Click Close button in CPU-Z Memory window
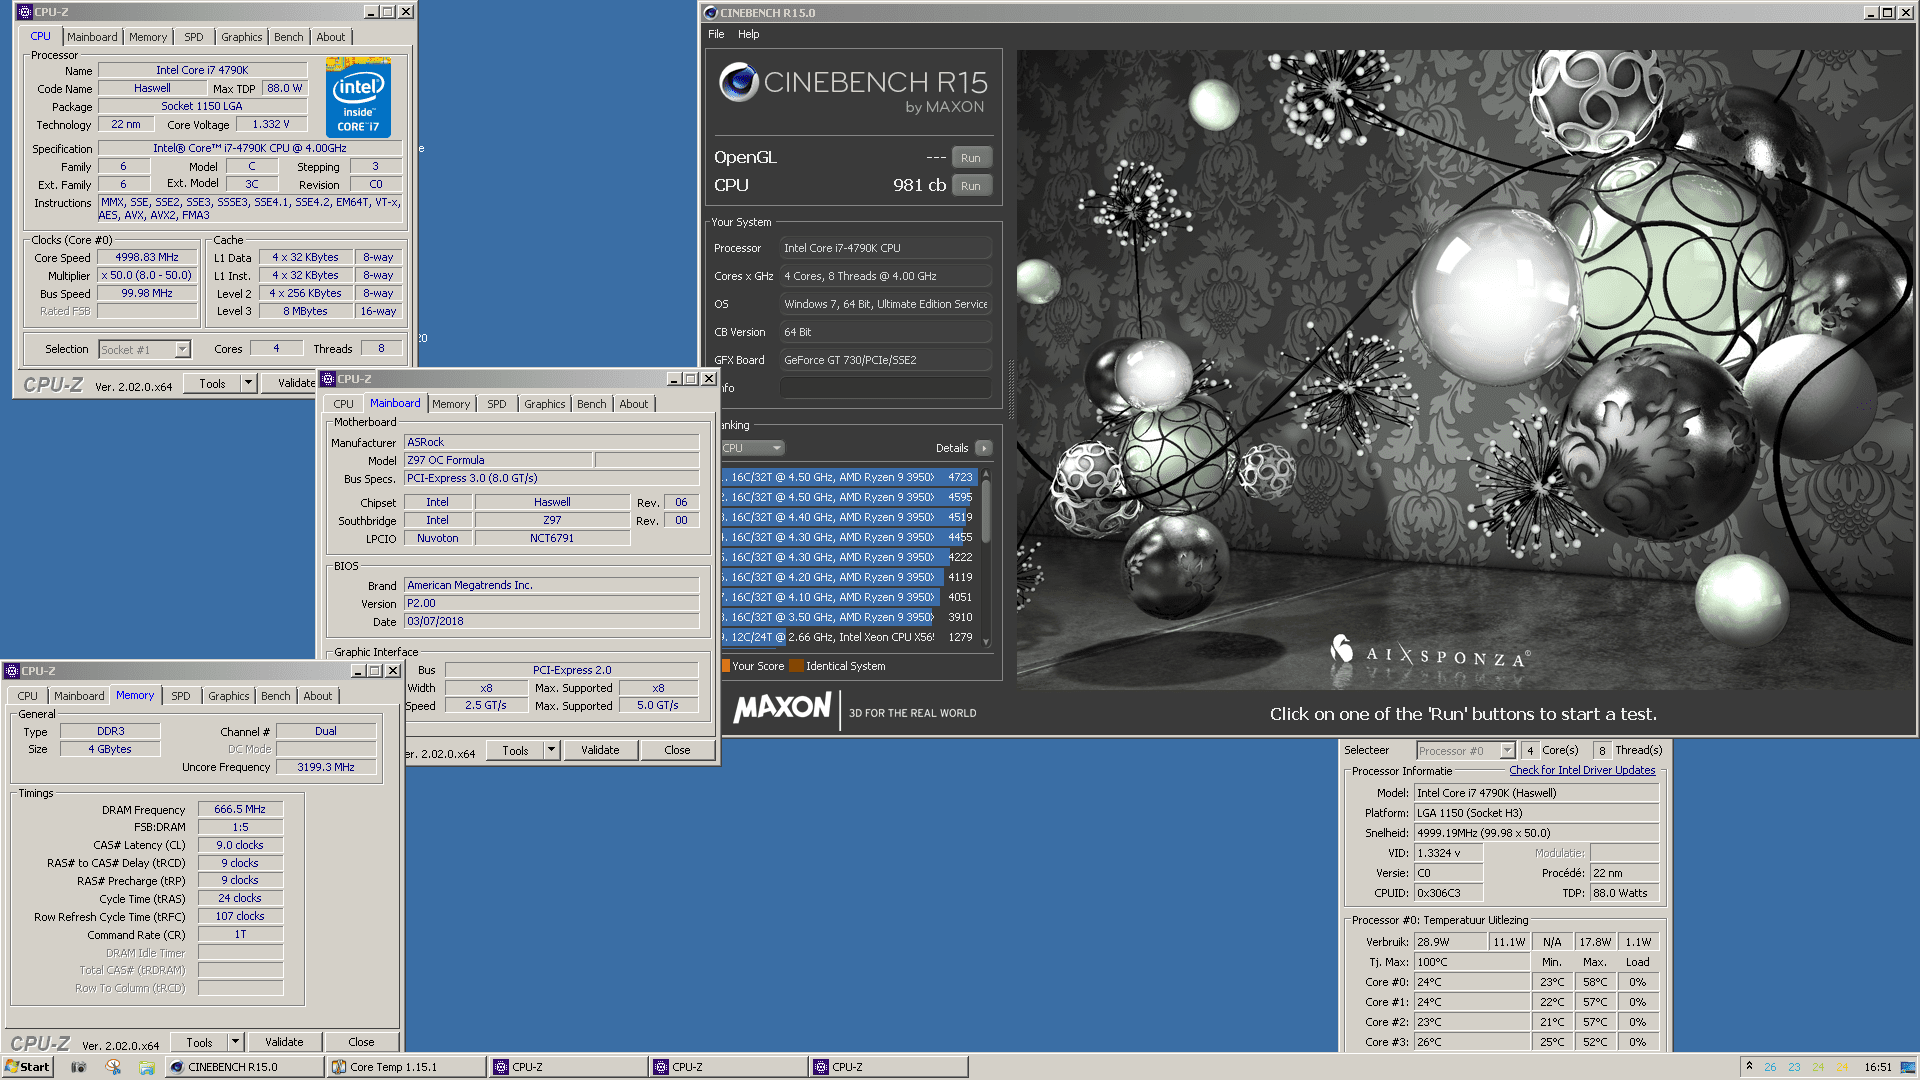This screenshot has width=1920, height=1080. (361, 1042)
